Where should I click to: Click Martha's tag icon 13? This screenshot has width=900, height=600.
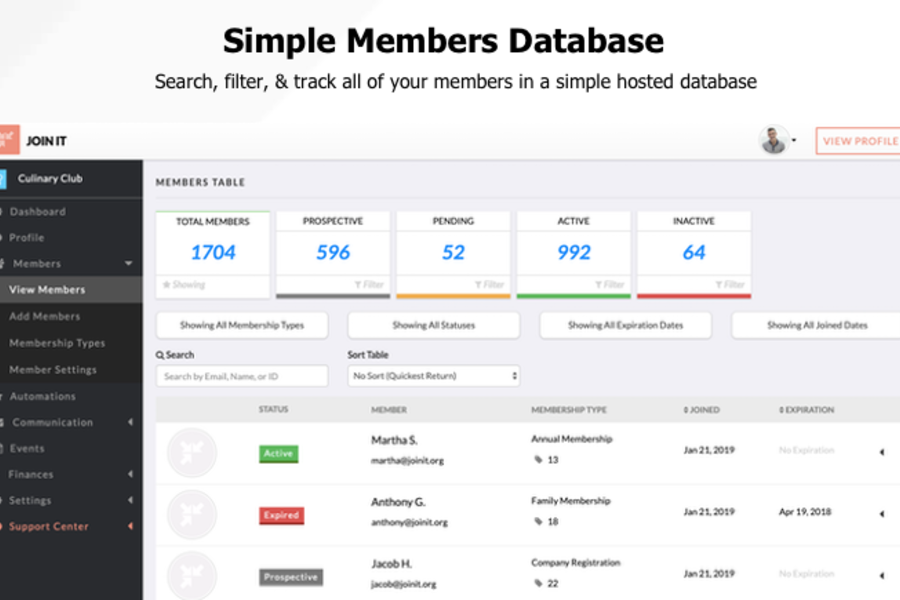pyautogui.click(x=538, y=459)
